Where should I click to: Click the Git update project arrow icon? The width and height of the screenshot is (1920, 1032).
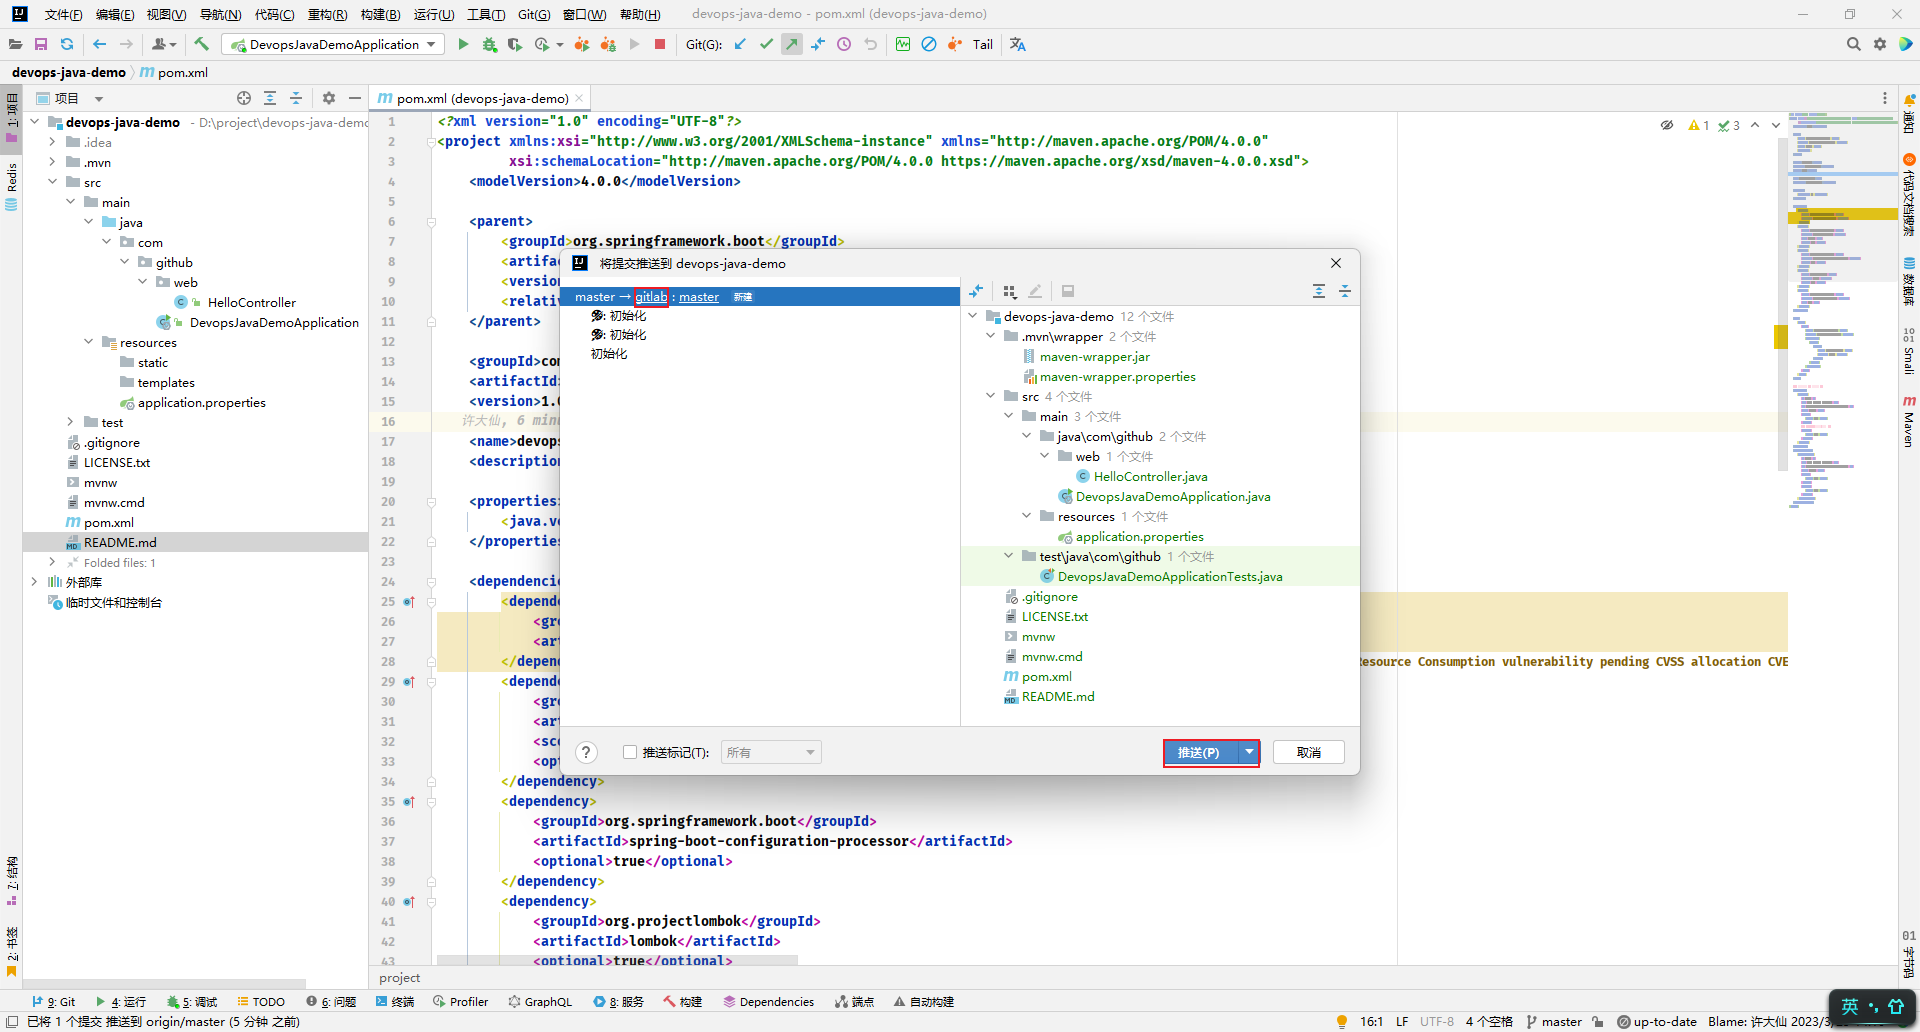tap(740, 44)
